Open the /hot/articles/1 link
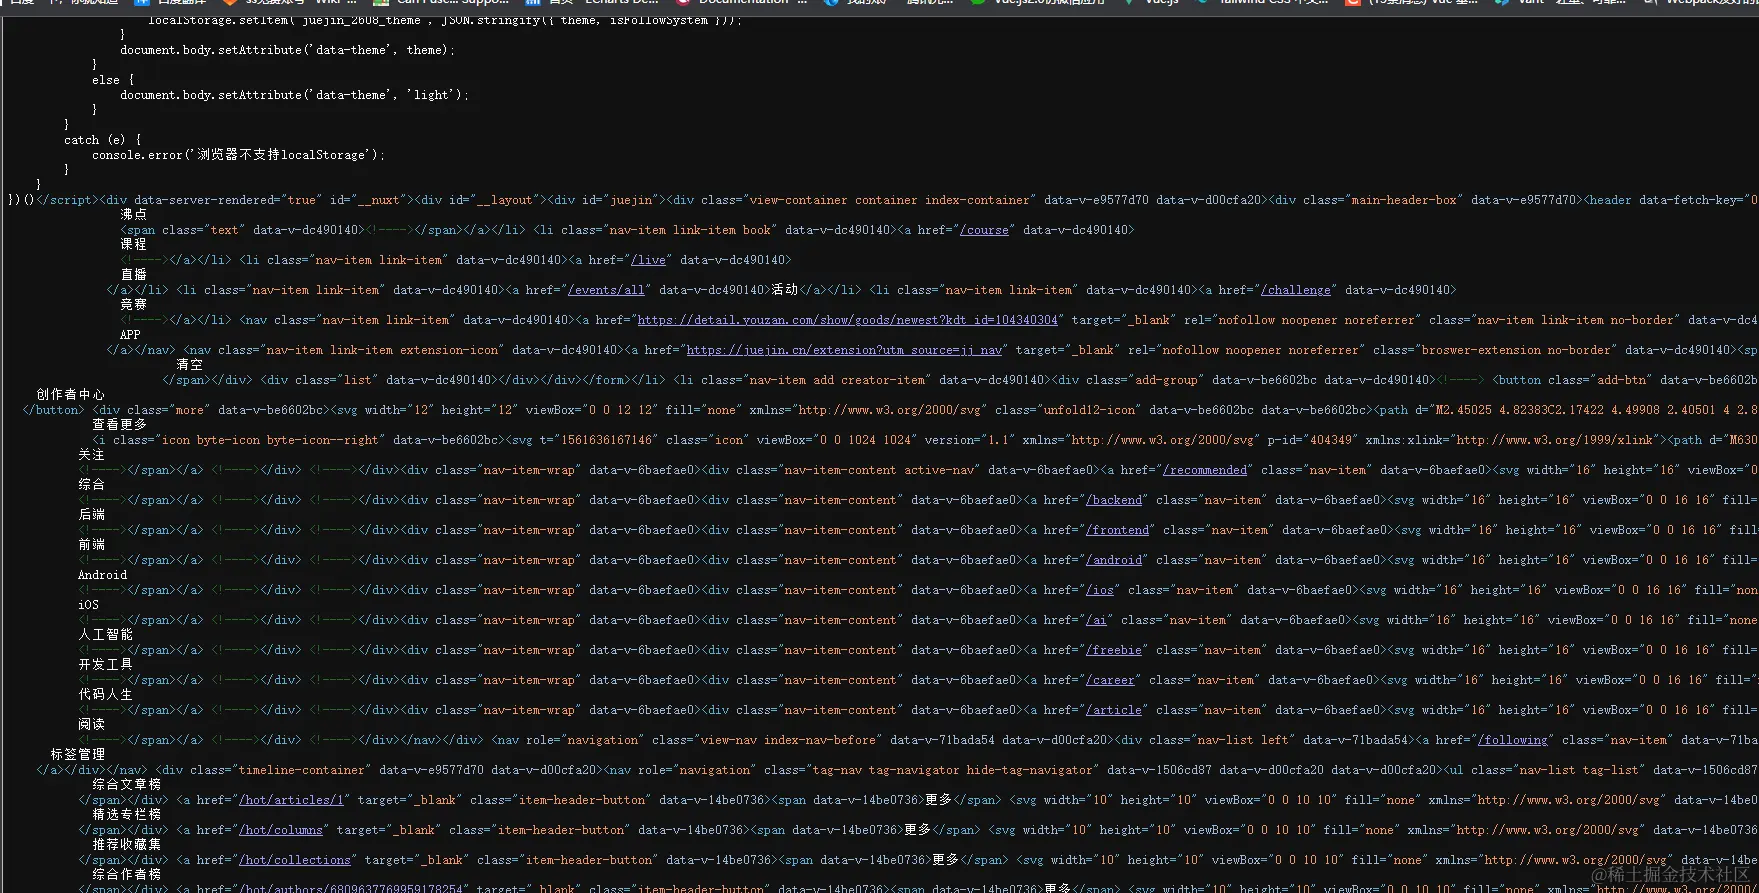The width and height of the screenshot is (1759, 893). (291, 800)
